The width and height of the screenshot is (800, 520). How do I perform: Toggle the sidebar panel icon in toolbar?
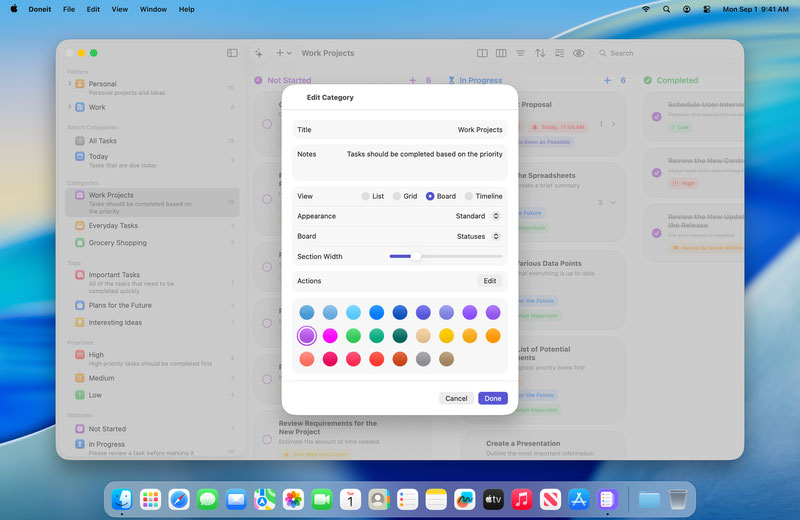pyautogui.click(x=232, y=53)
